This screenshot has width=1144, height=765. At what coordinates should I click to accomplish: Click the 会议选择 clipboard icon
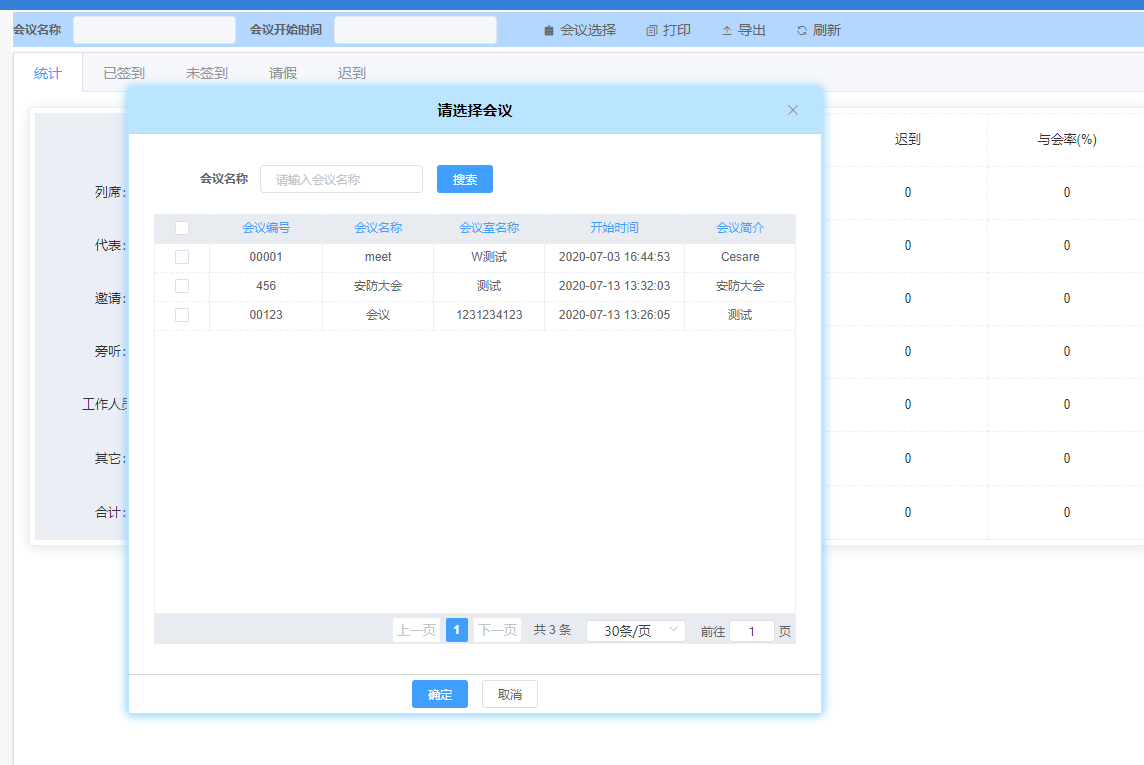548,31
